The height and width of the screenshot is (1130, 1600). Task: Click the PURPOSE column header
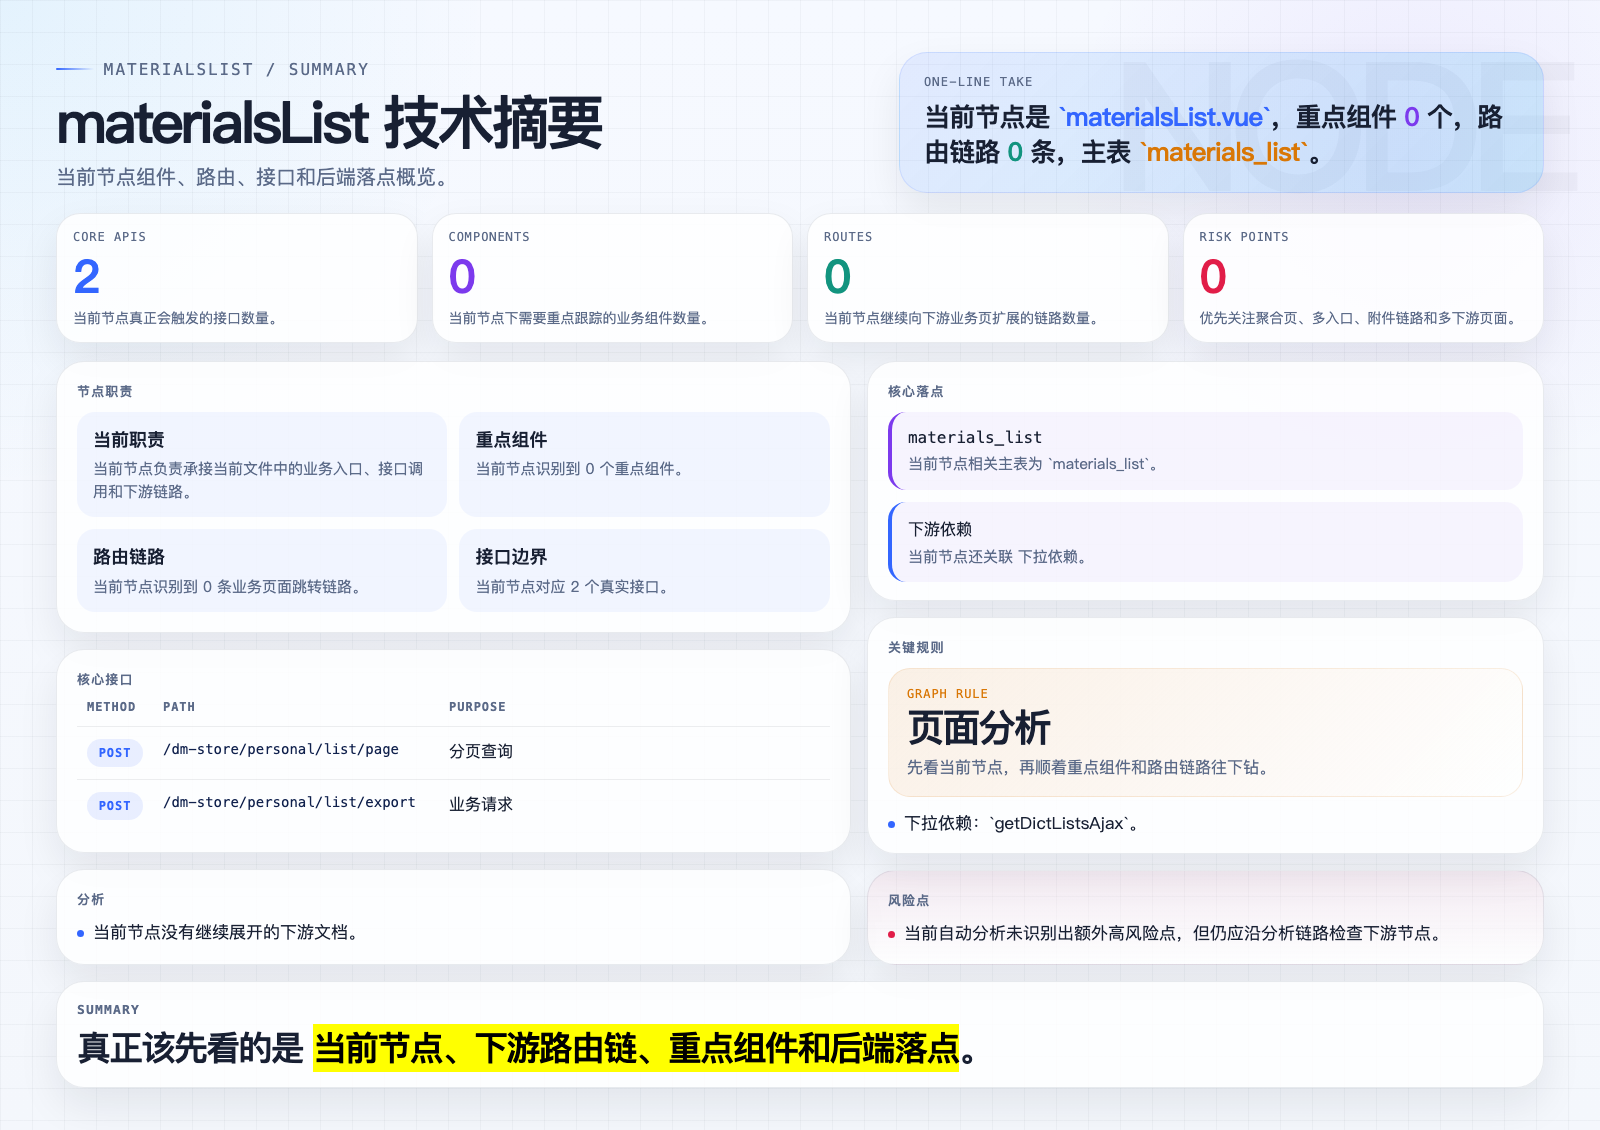(477, 707)
